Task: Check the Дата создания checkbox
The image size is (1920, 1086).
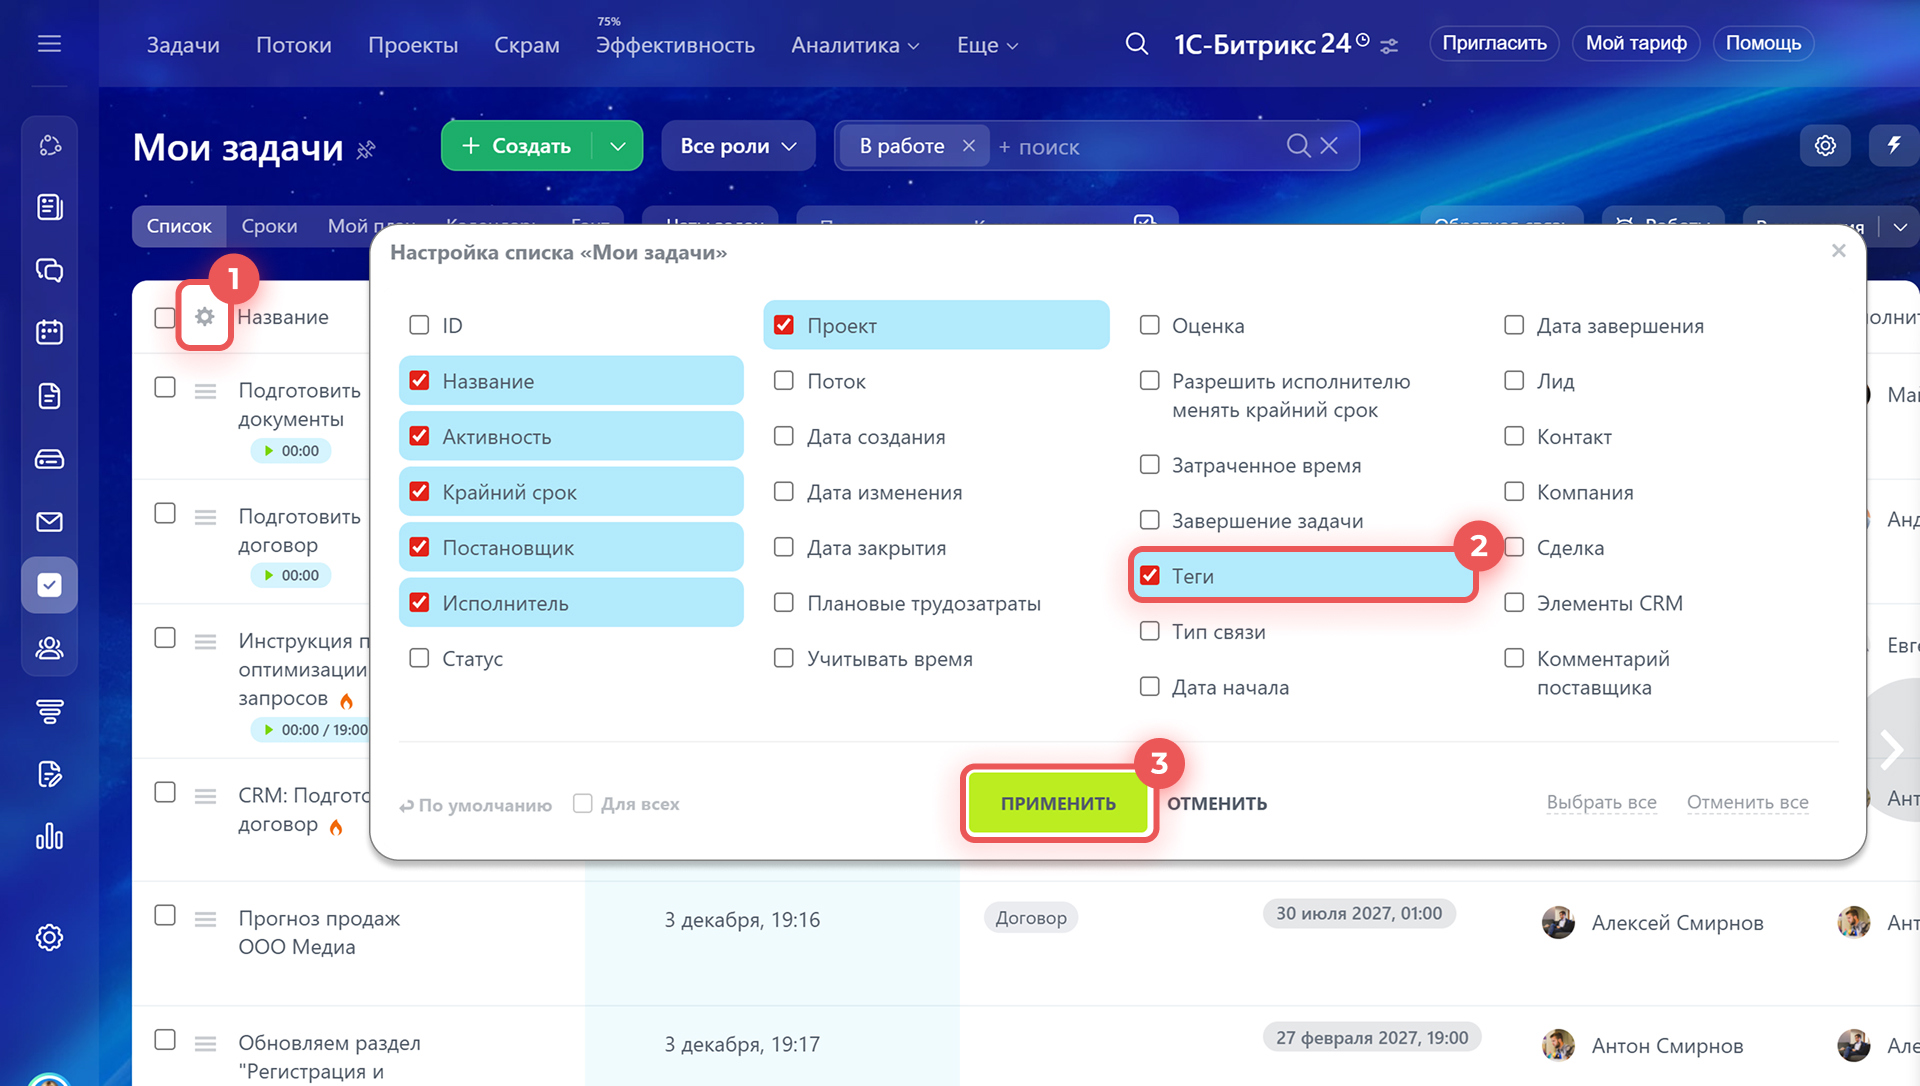Action: point(784,436)
